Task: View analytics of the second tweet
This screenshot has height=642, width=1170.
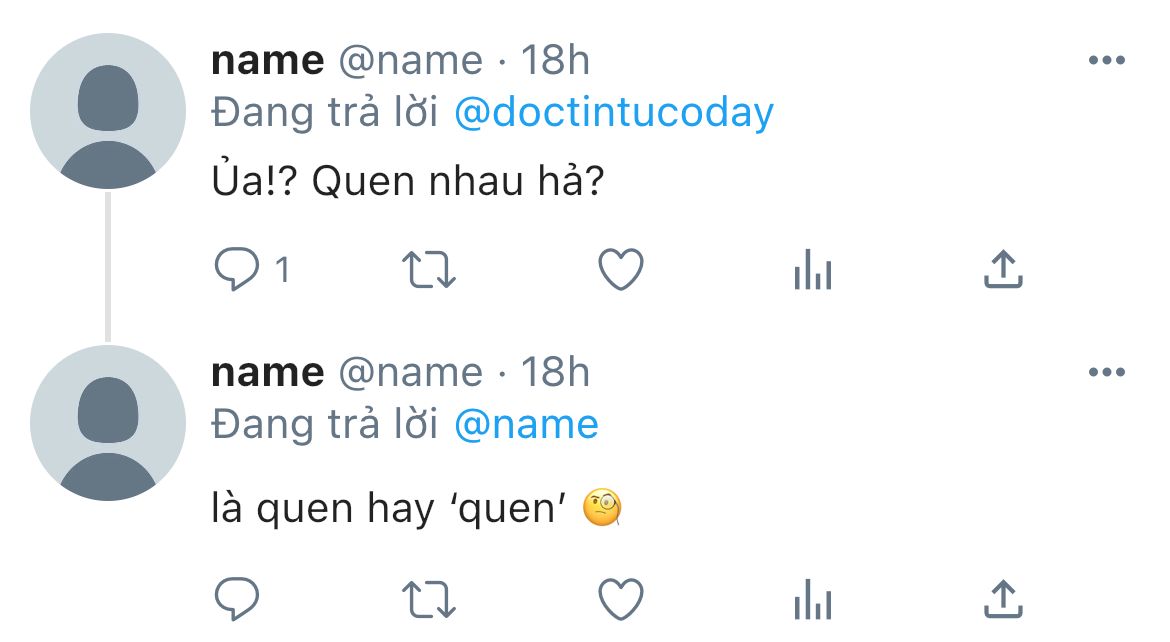Action: pos(812,599)
